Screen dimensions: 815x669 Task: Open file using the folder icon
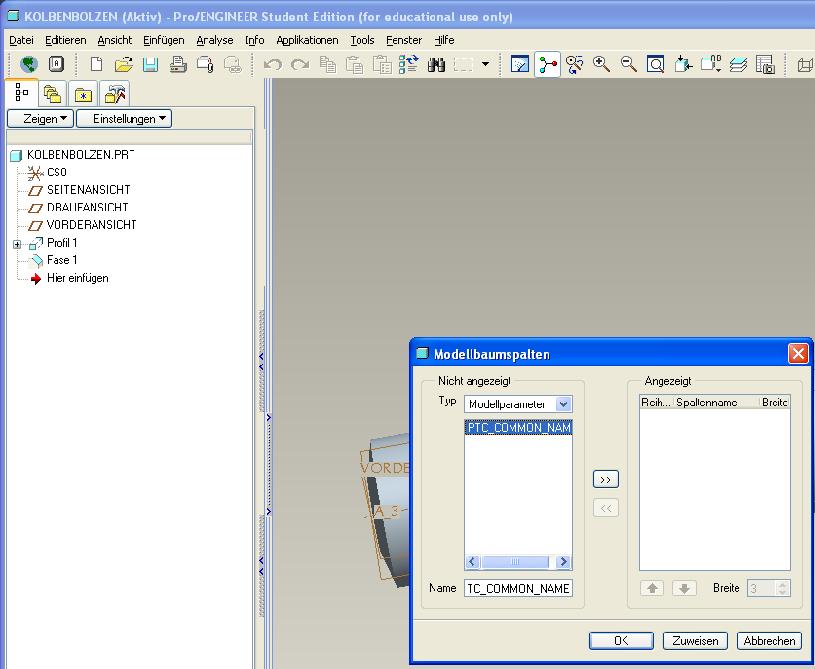(x=124, y=64)
